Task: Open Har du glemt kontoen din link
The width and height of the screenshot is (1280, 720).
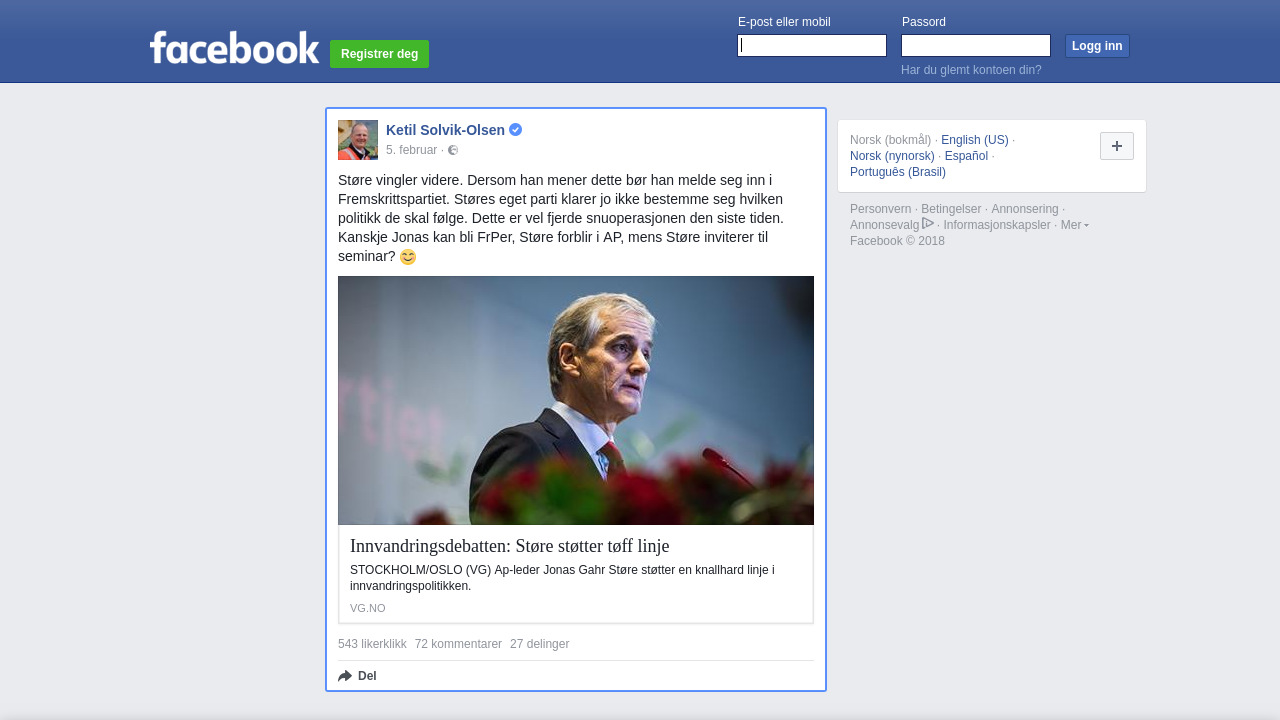Action: click(971, 70)
